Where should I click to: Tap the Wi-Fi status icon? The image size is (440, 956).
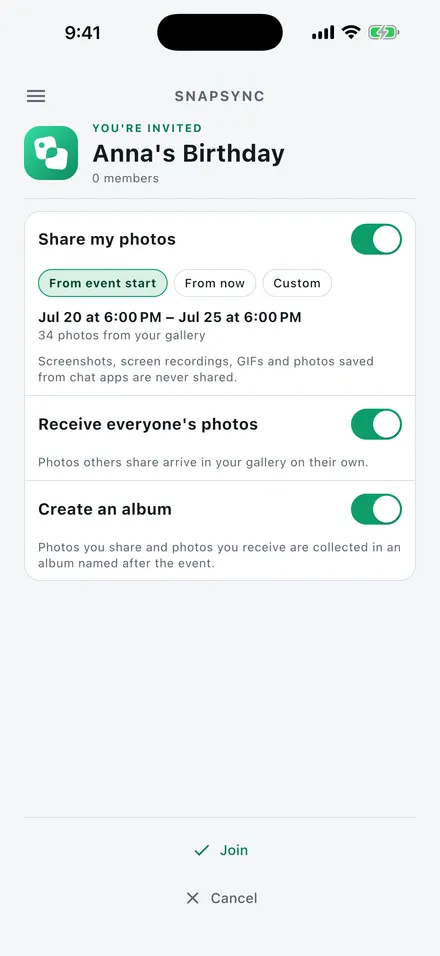click(x=351, y=32)
